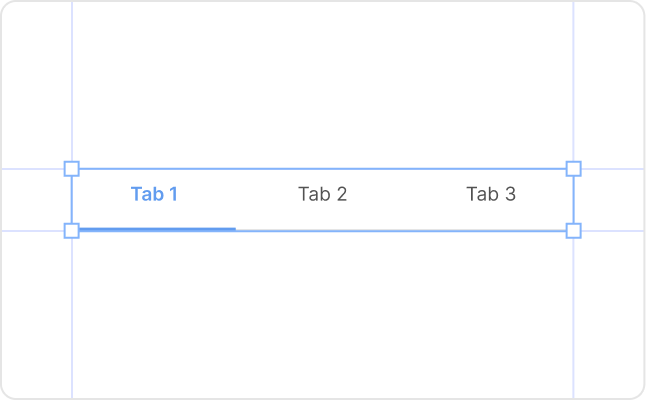Click the top-right resize handle
646x400 pixels.
573,169
